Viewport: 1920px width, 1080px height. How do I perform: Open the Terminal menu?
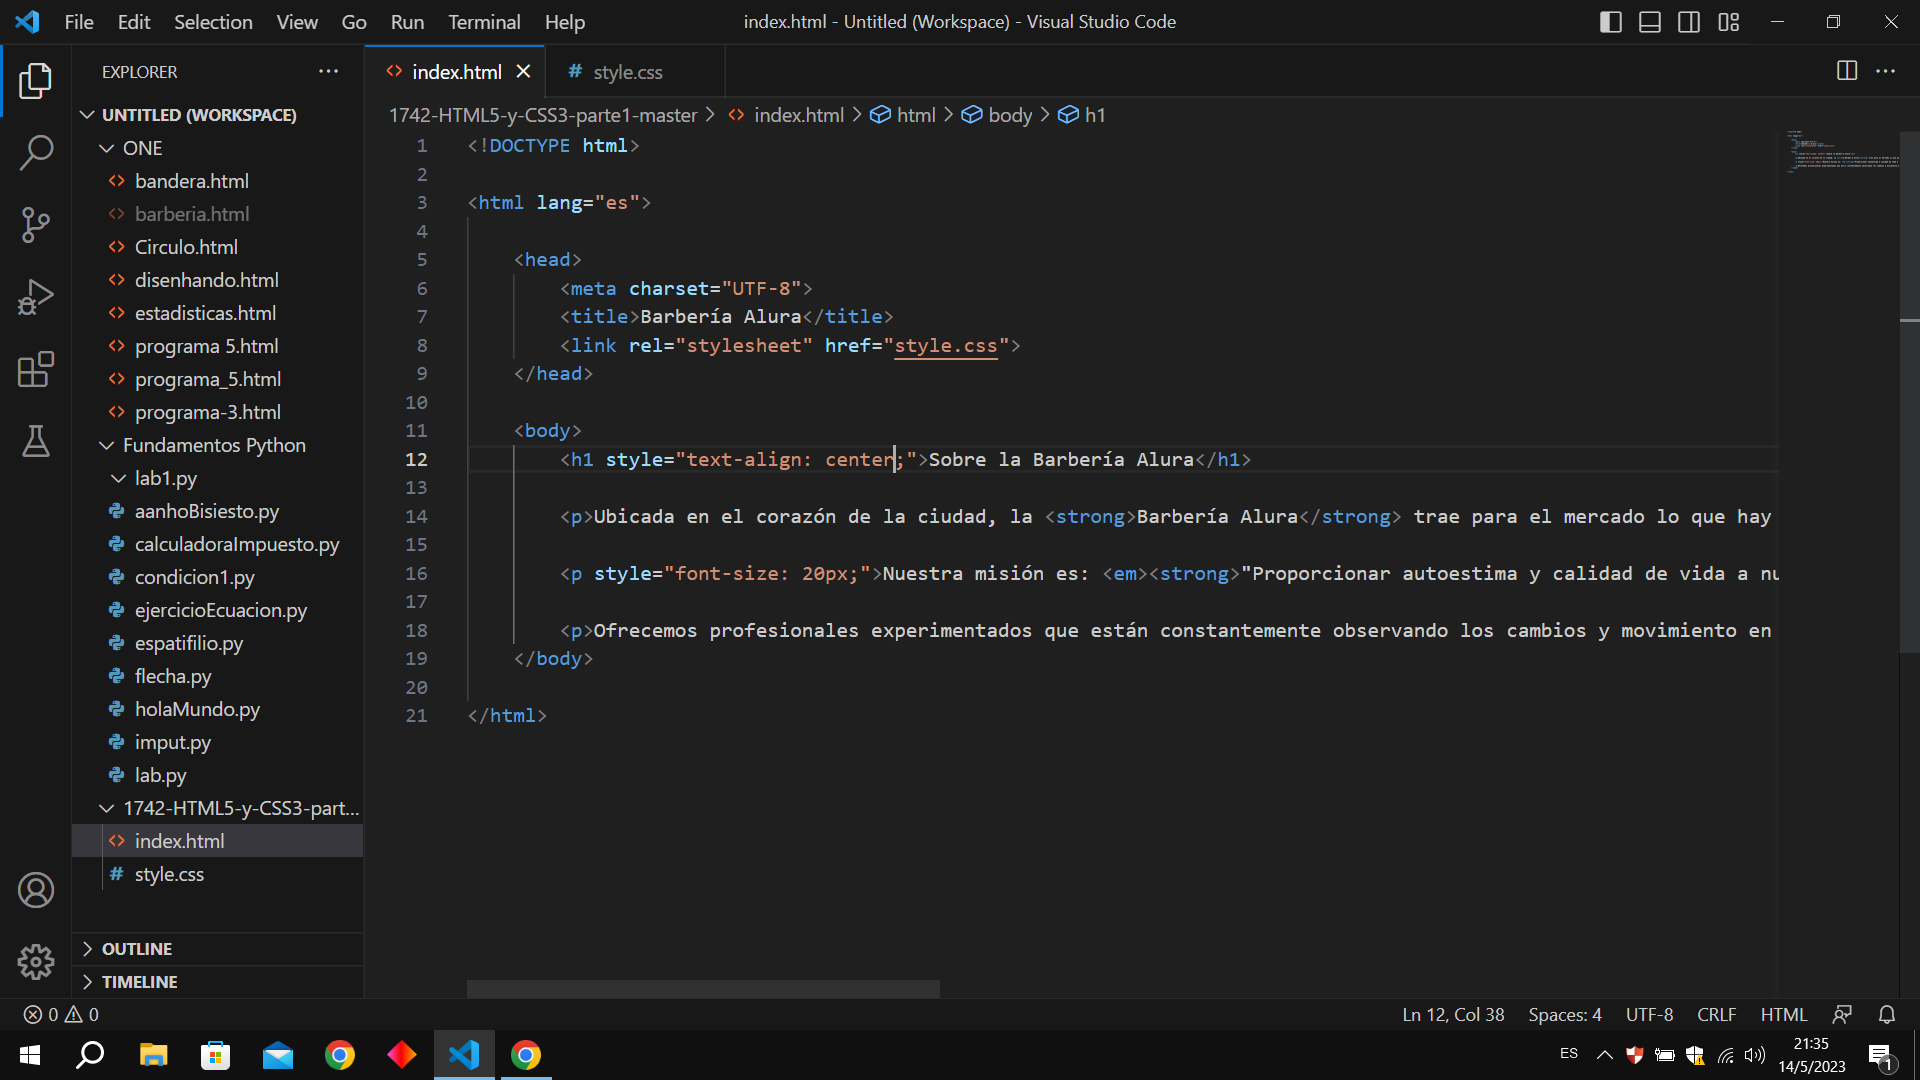484,22
